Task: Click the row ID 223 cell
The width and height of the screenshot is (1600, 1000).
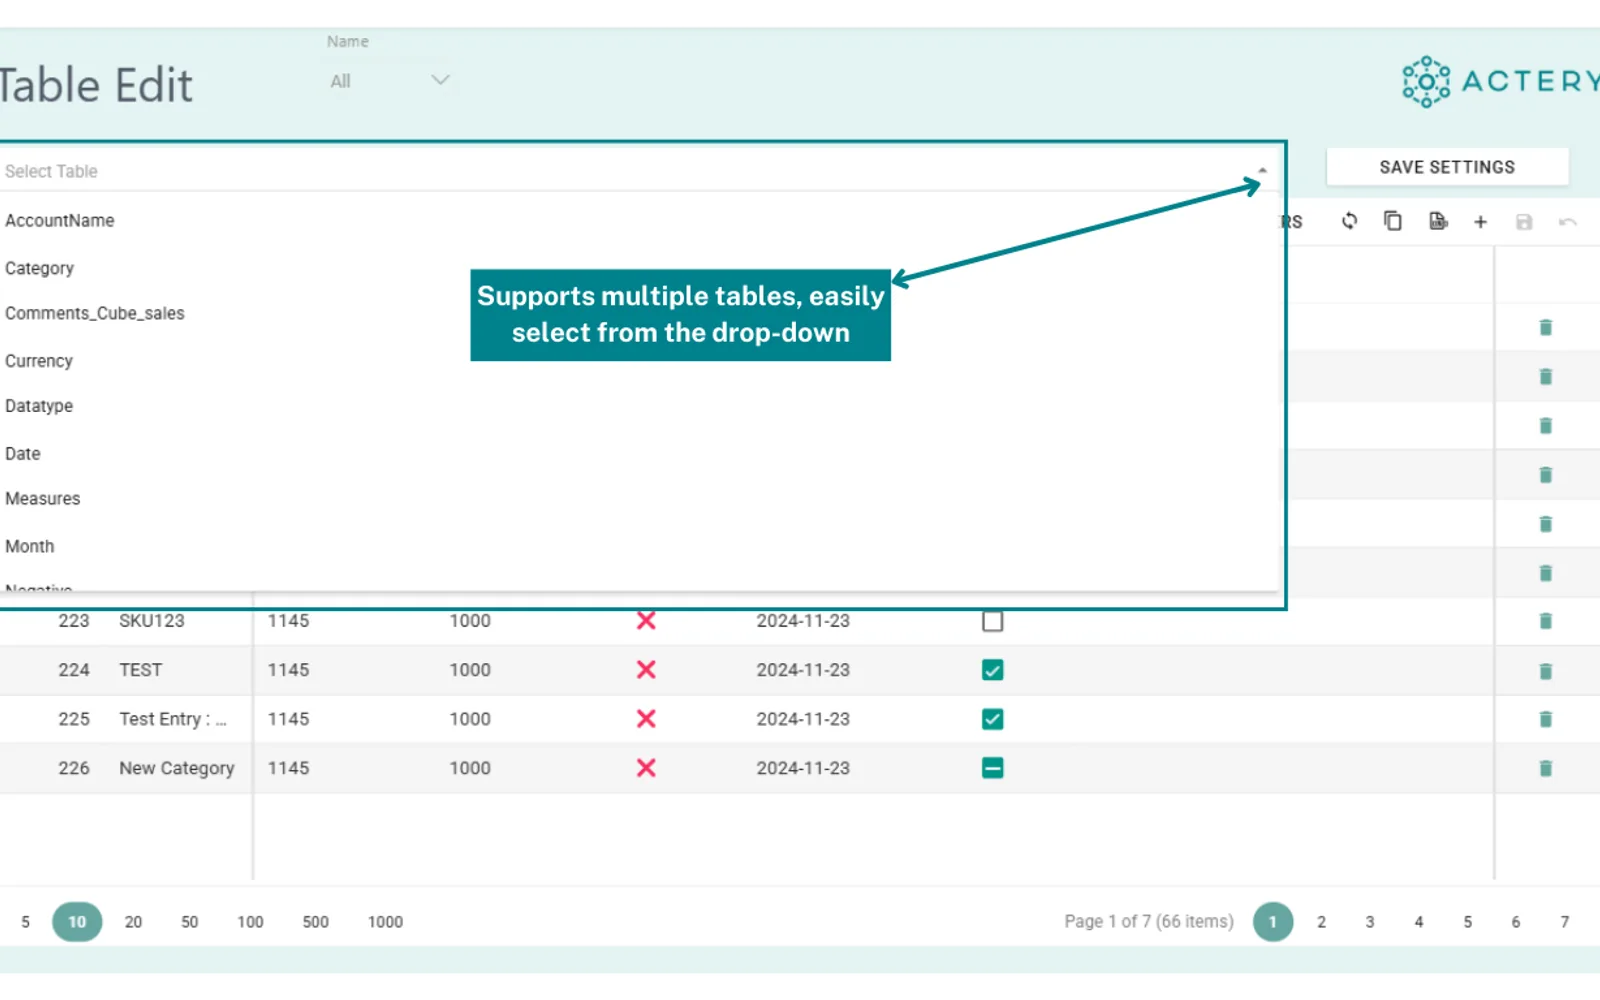Action: 74,621
